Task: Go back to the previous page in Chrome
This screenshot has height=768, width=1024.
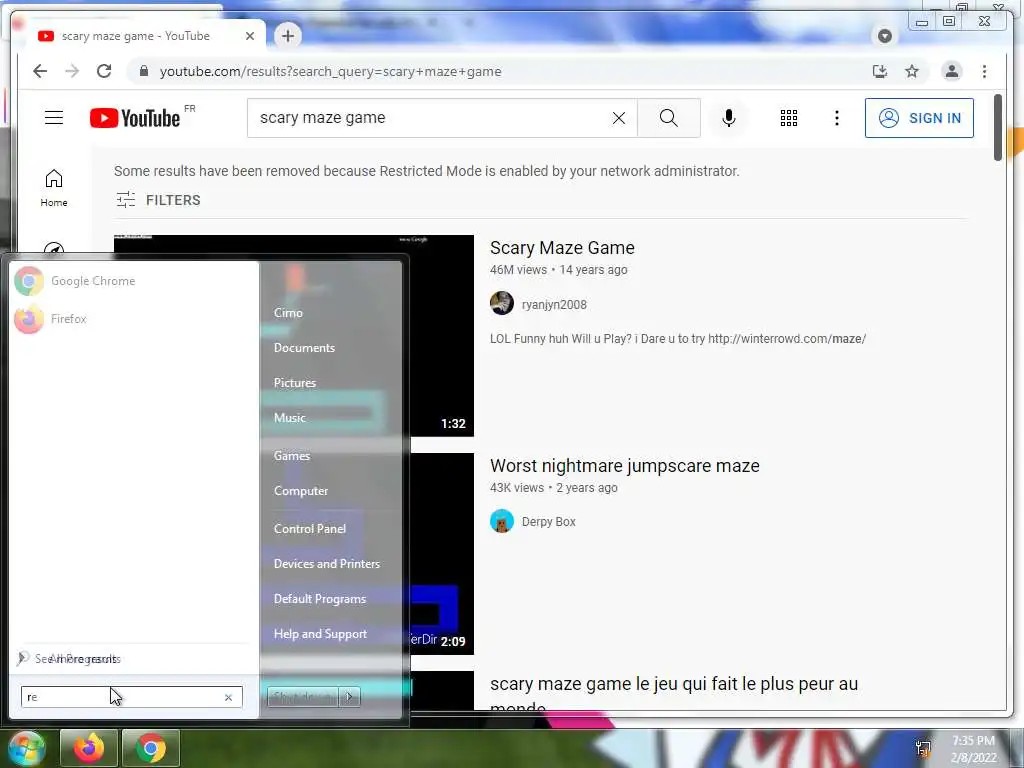Action: point(40,71)
